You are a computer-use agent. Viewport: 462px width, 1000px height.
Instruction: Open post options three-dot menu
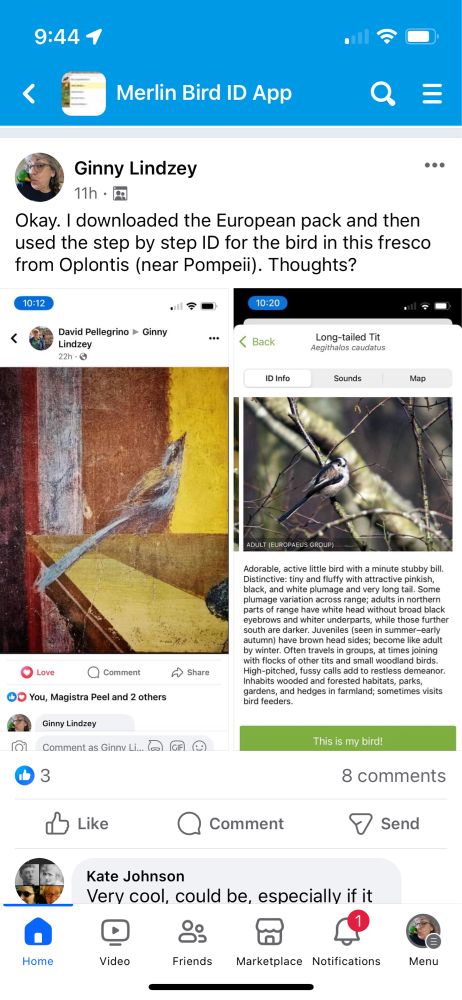434,165
